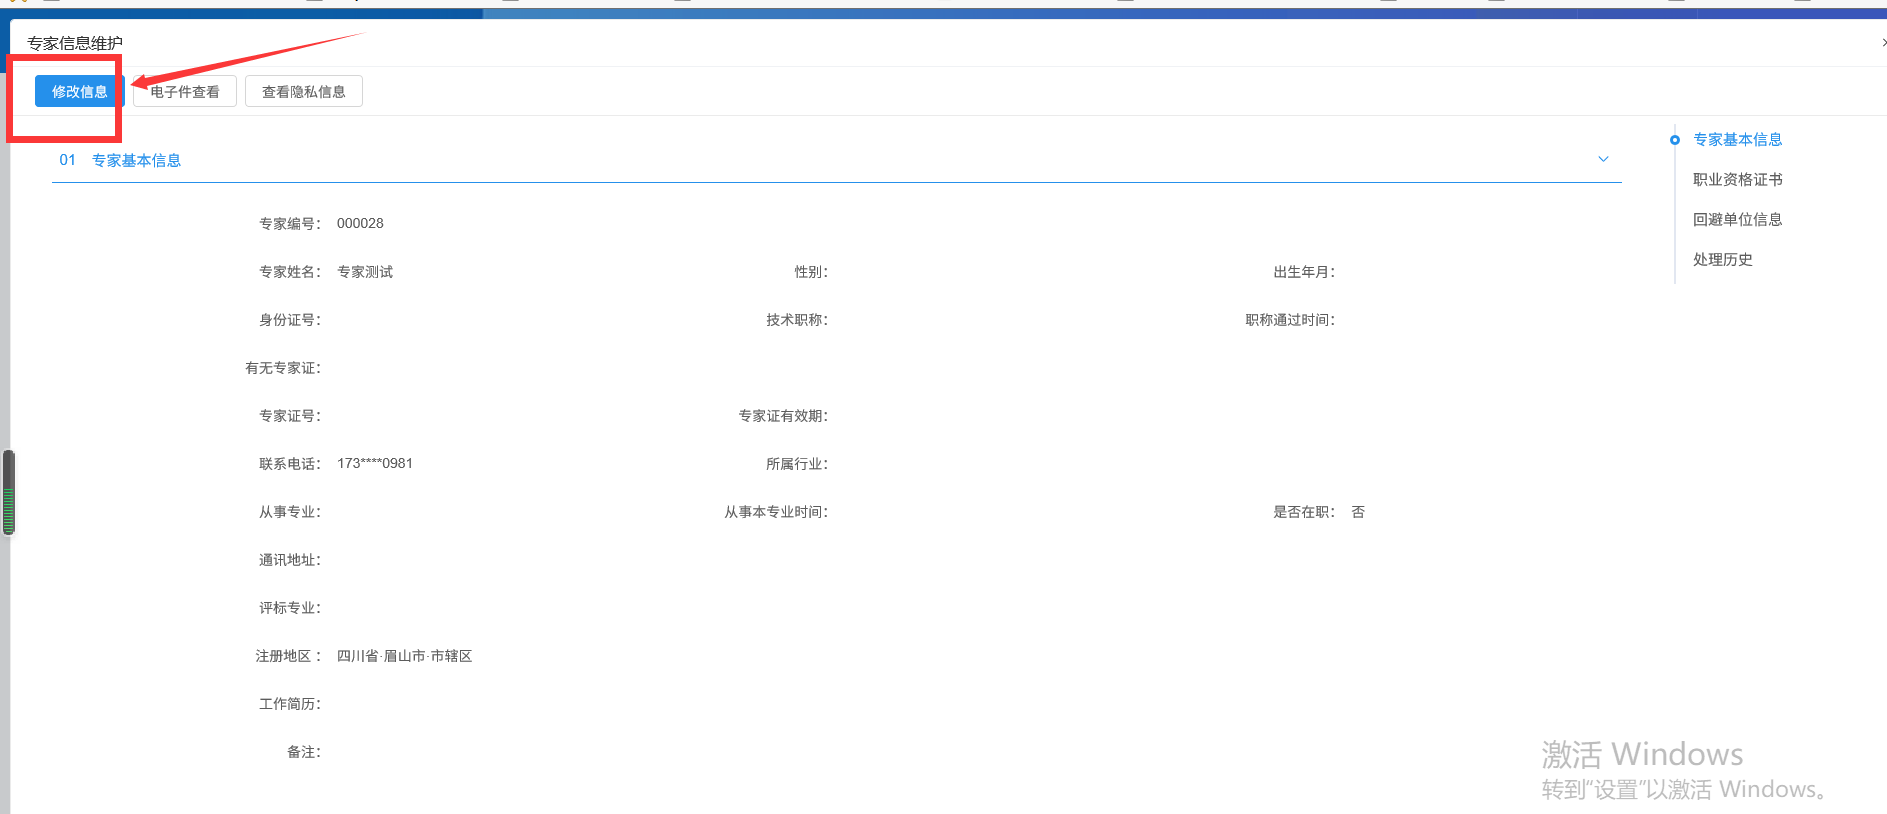Click the registered region 四川省·眉山市·市辖区
The height and width of the screenshot is (814, 1887).
[x=404, y=656]
